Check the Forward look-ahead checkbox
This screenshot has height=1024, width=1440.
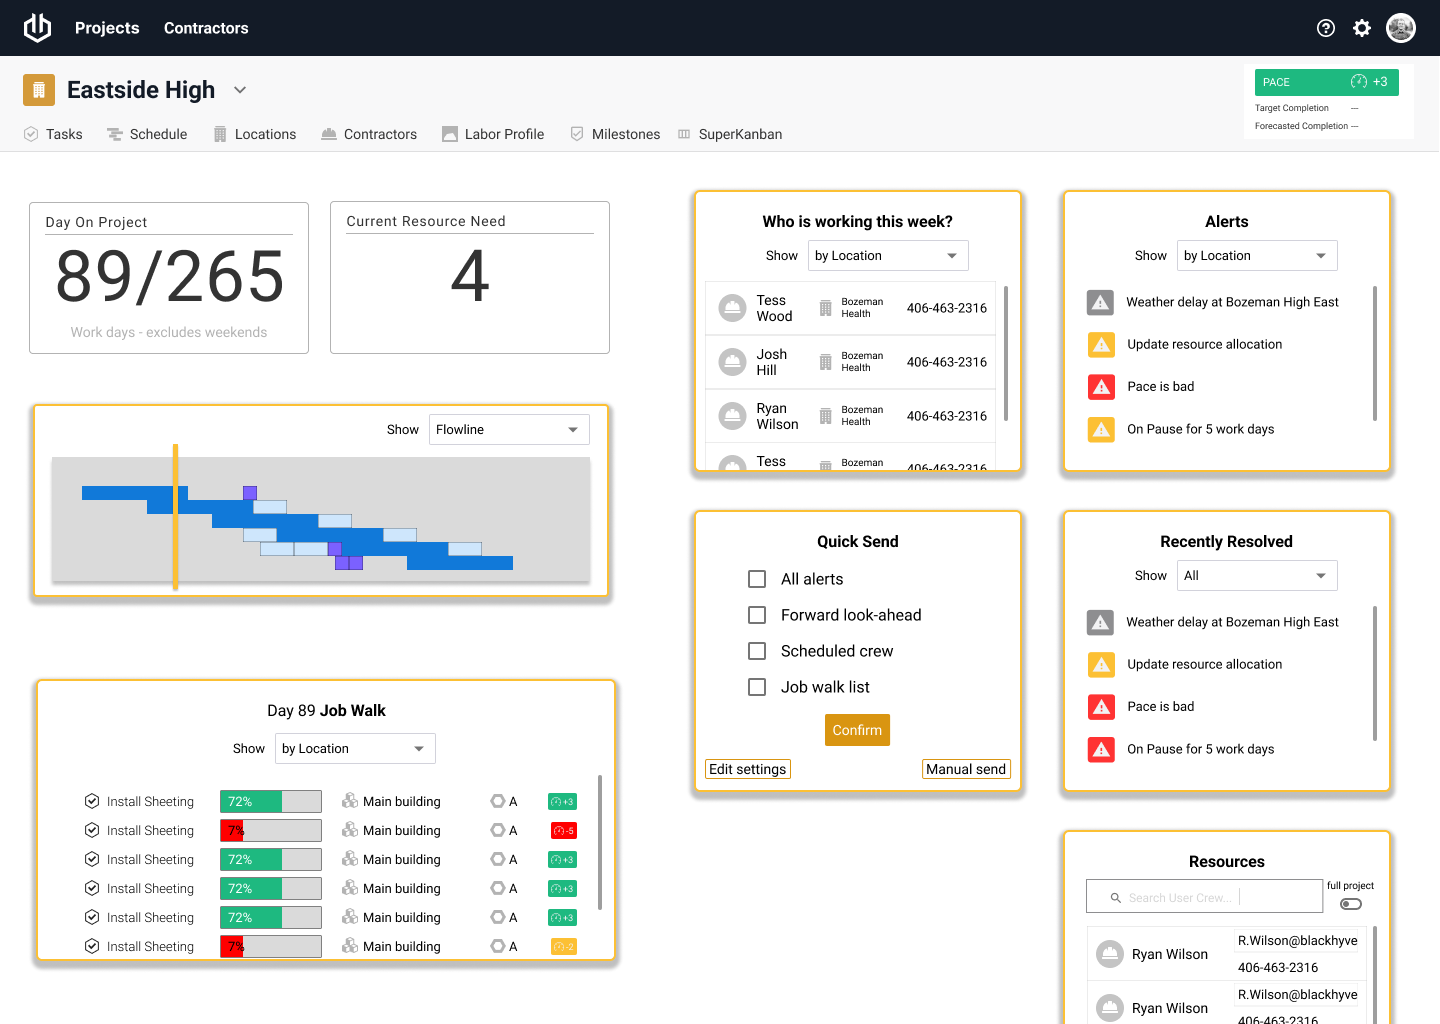[757, 615]
